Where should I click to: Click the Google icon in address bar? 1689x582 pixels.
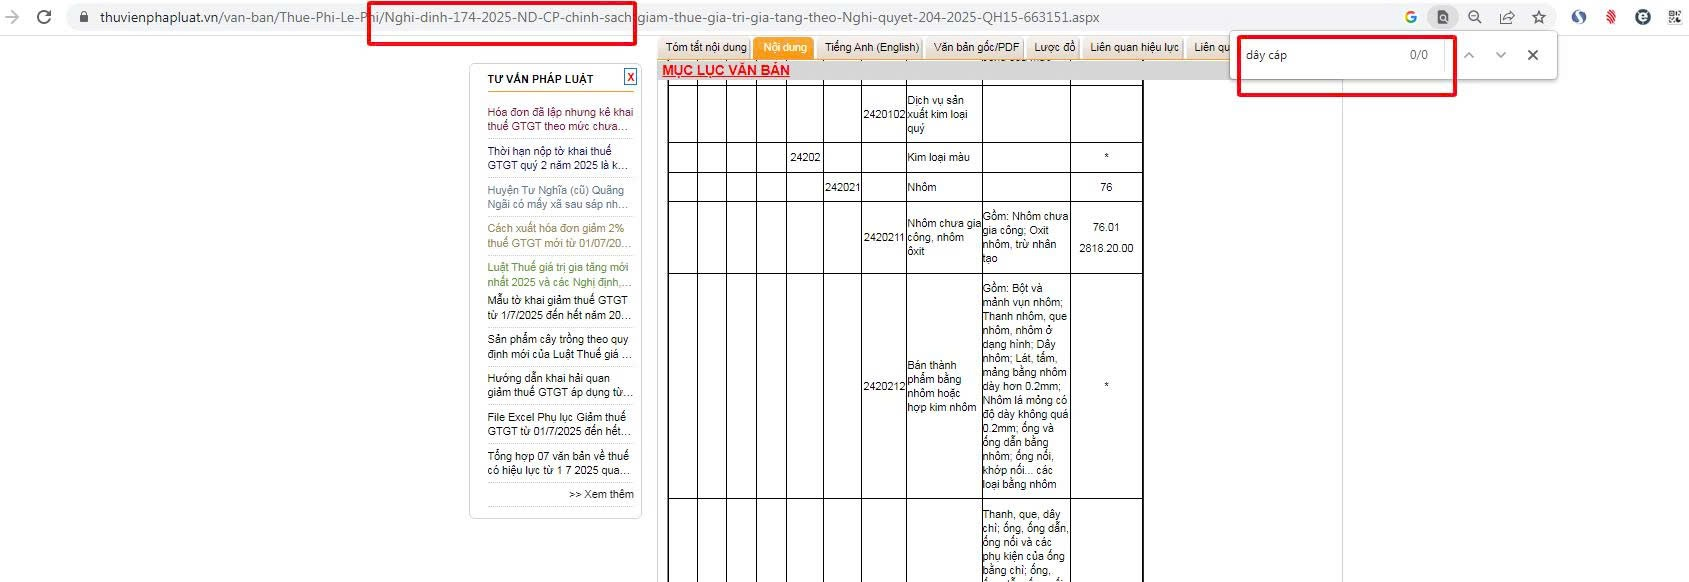pos(1411,17)
